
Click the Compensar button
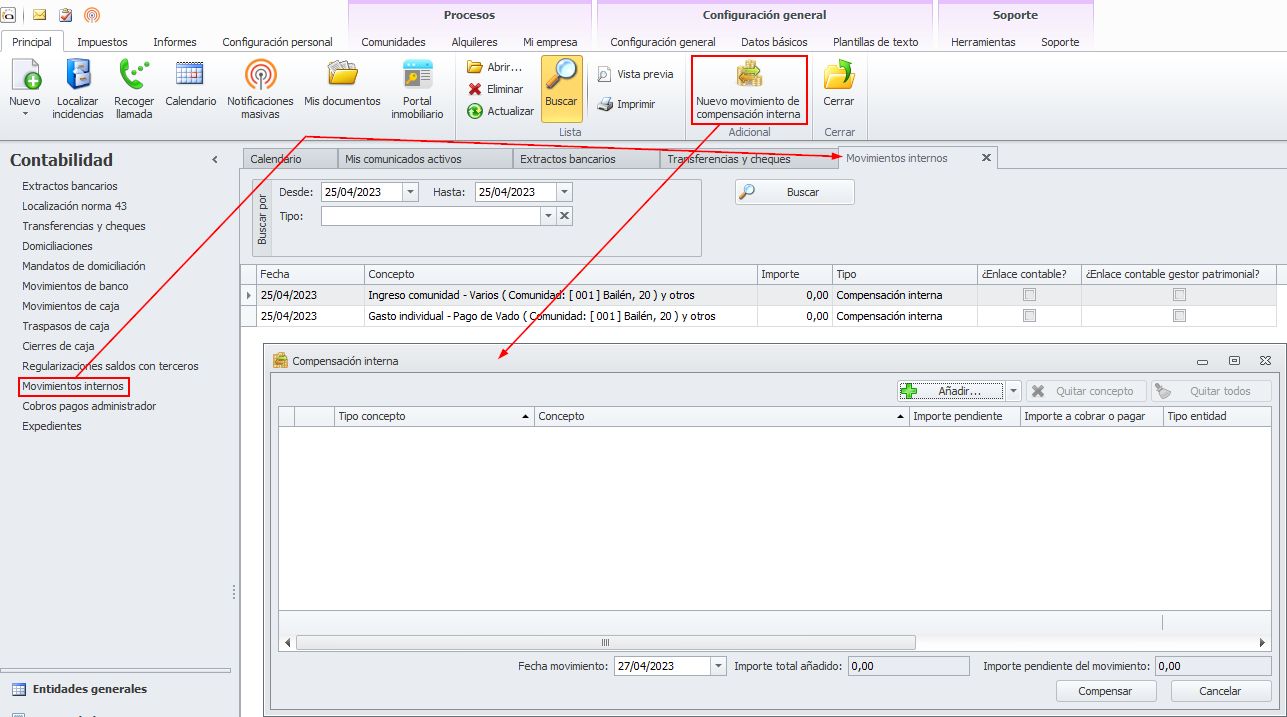coord(1106,691)
